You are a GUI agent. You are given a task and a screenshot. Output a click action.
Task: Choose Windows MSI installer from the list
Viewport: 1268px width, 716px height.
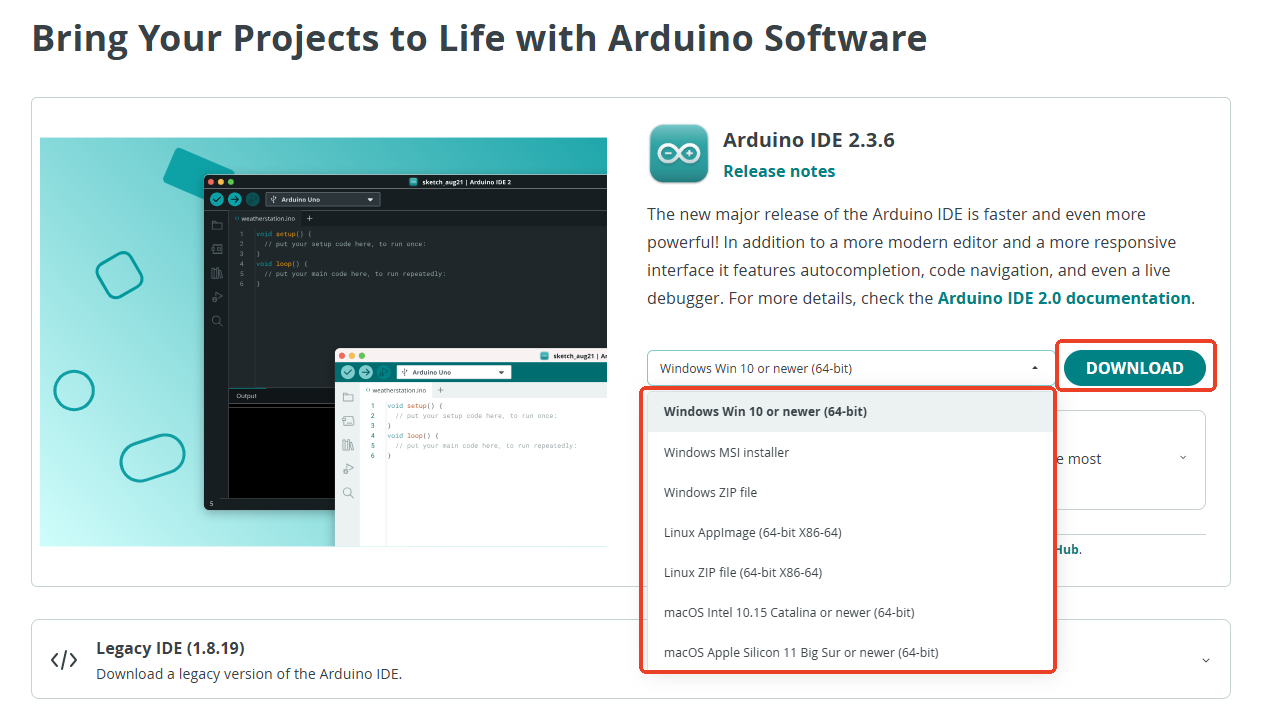tap(726, 452)
